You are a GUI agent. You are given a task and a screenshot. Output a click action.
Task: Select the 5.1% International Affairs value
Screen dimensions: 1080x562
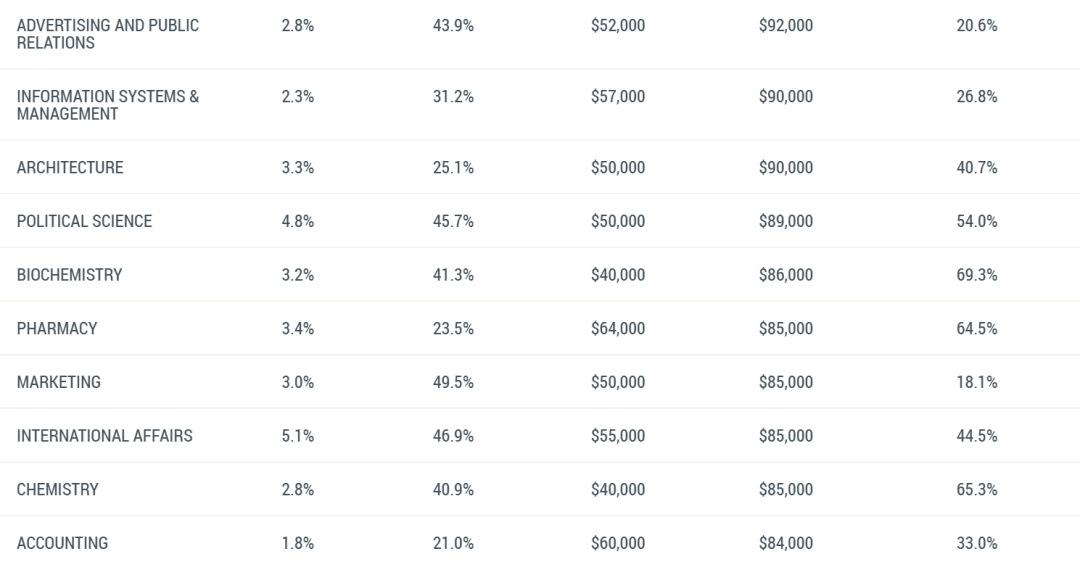click(298, 436)
